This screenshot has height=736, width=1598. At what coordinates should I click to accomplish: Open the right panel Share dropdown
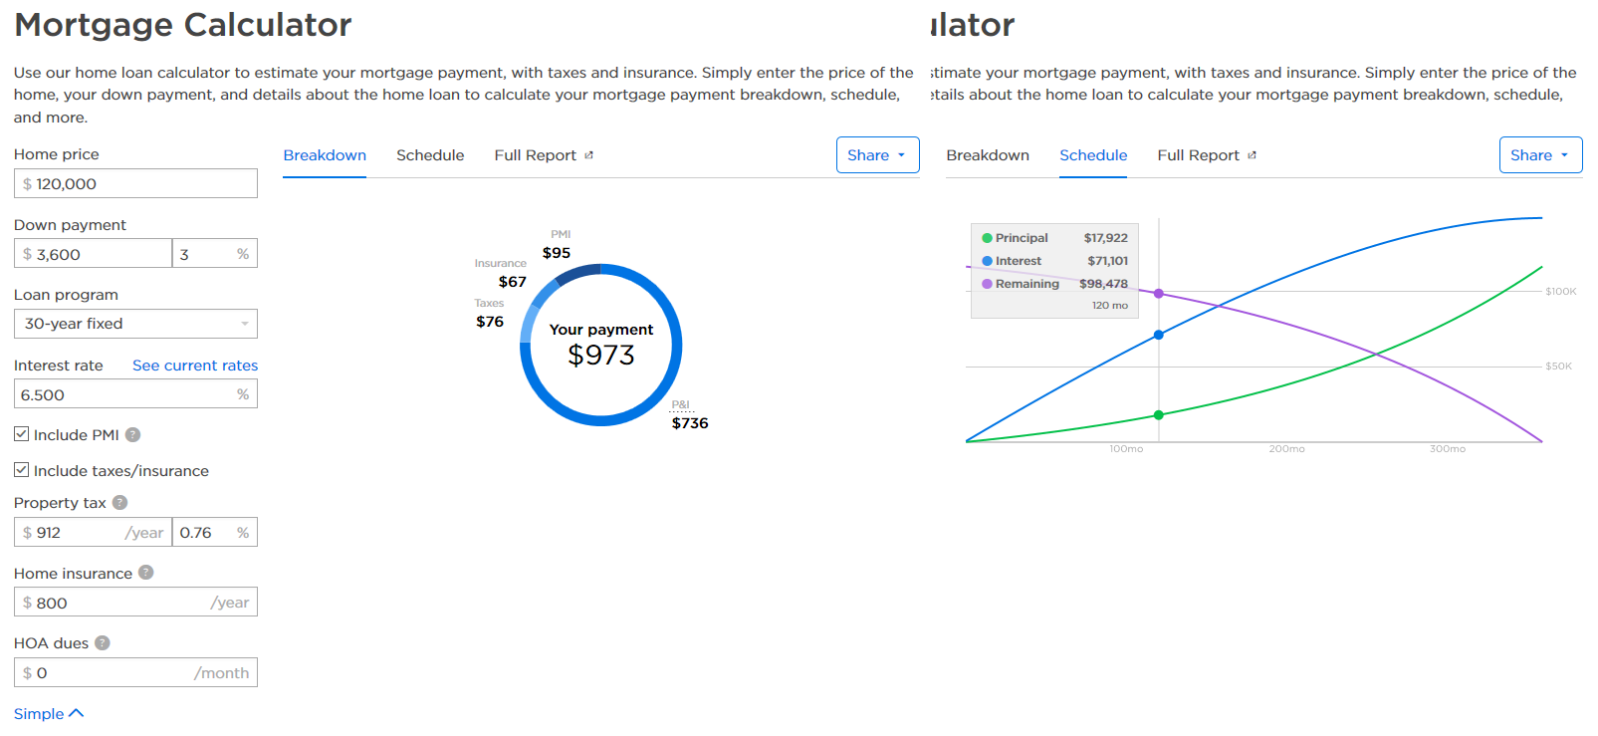[1540, 155]
